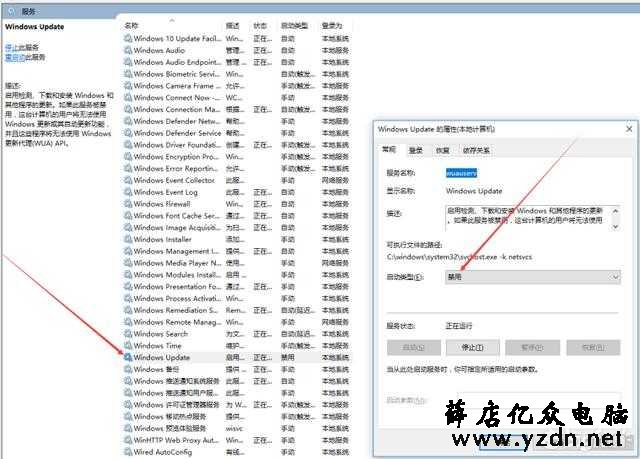Click the 停止(T) stop button
This screenshot has width=640, height=459.
(x=473, y=348)
